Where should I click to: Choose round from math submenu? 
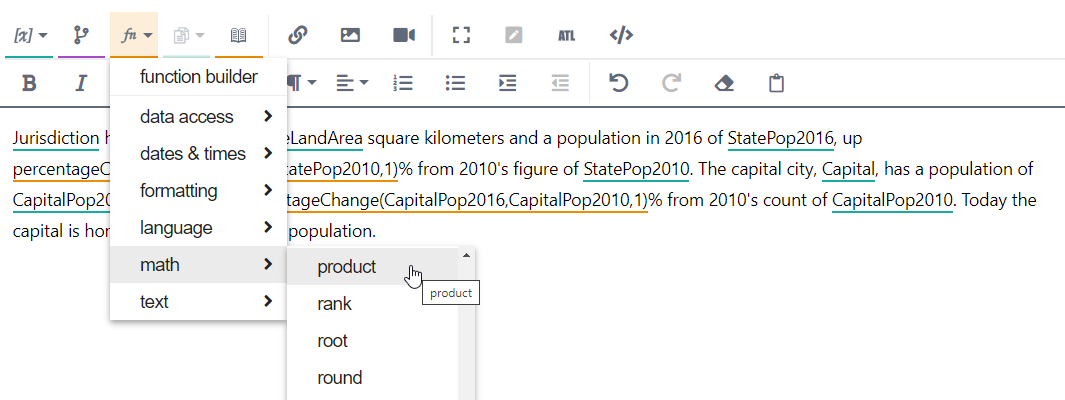coord(339,378)
